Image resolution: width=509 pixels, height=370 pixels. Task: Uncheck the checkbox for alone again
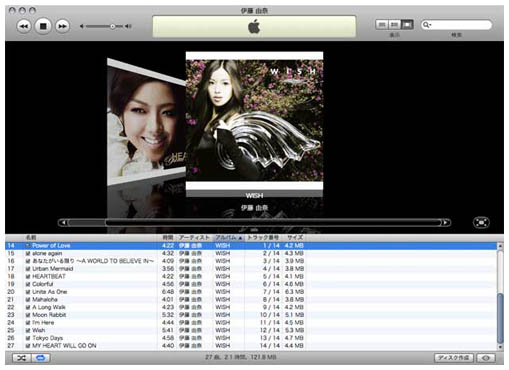pyautogui.click(x=28, y=253)
